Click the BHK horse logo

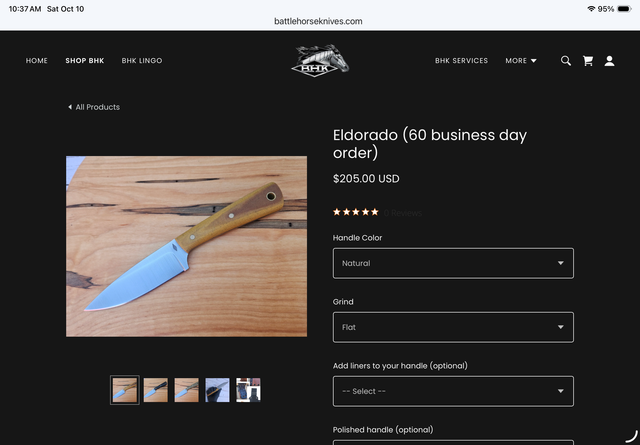[x=320, y=60]
